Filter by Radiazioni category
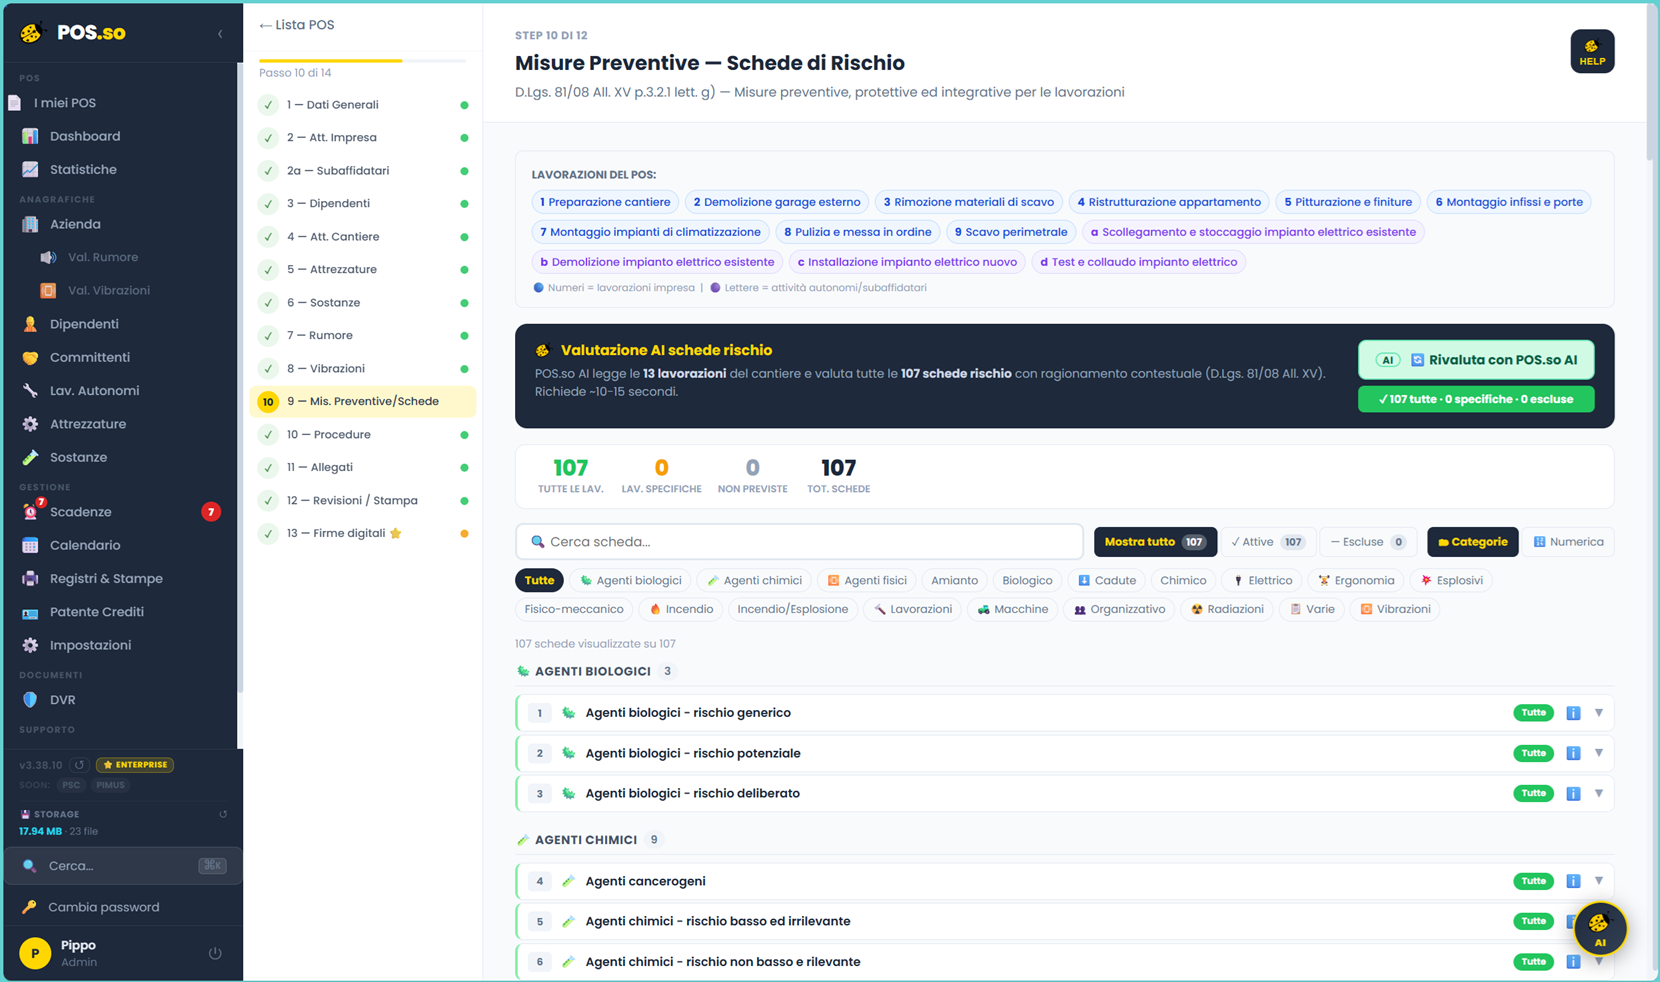Screen dimensions: 1660x982 point(1227,609)
